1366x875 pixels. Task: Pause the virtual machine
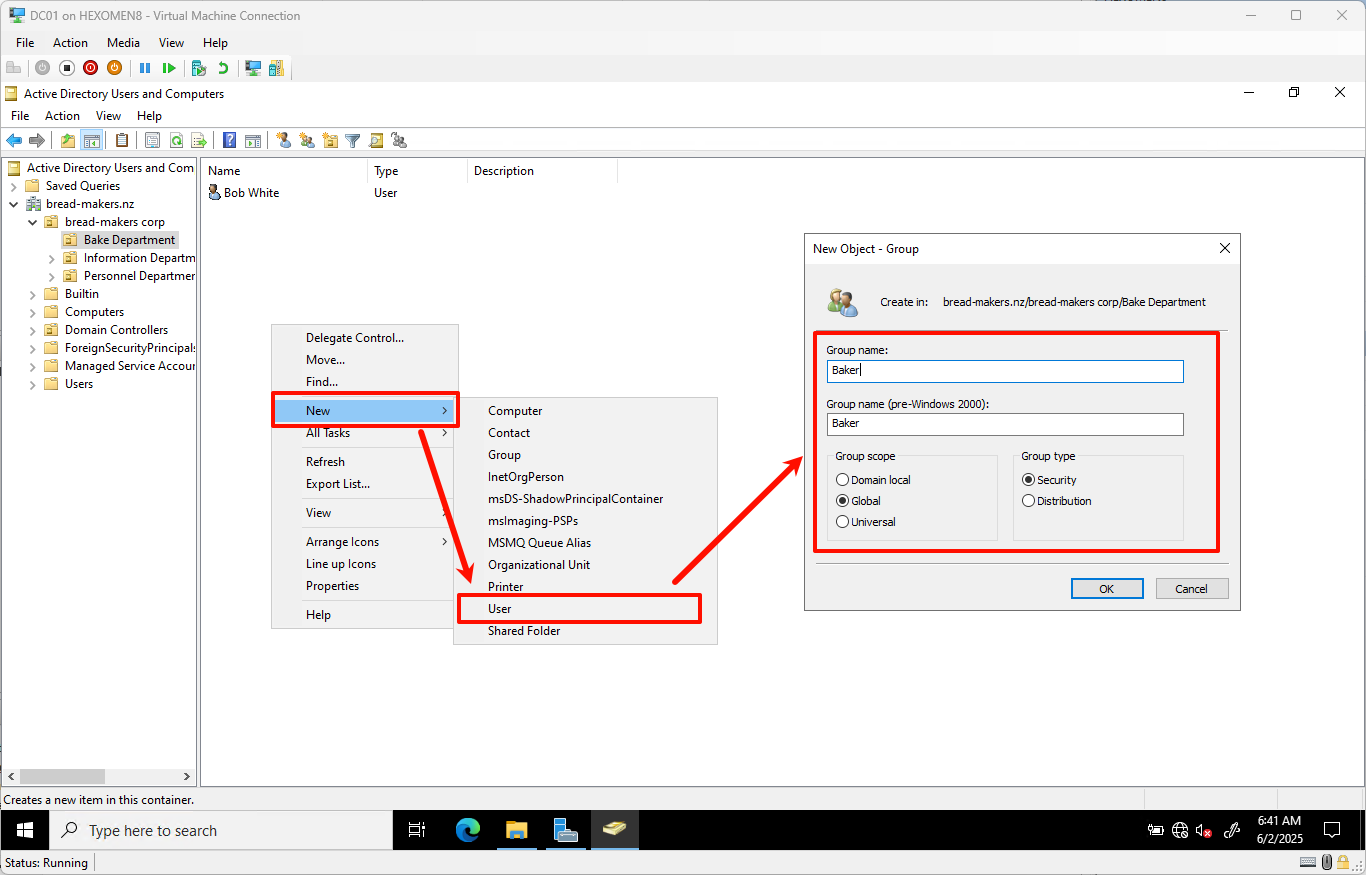pos(145,68)
